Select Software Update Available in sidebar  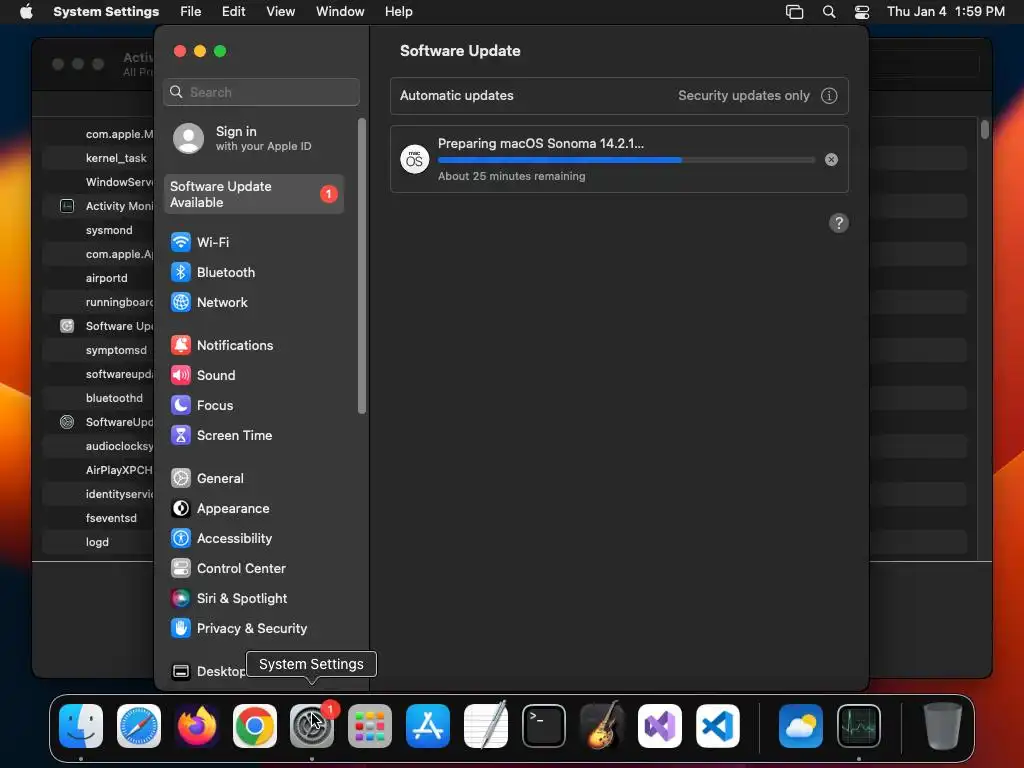[255, 194]
